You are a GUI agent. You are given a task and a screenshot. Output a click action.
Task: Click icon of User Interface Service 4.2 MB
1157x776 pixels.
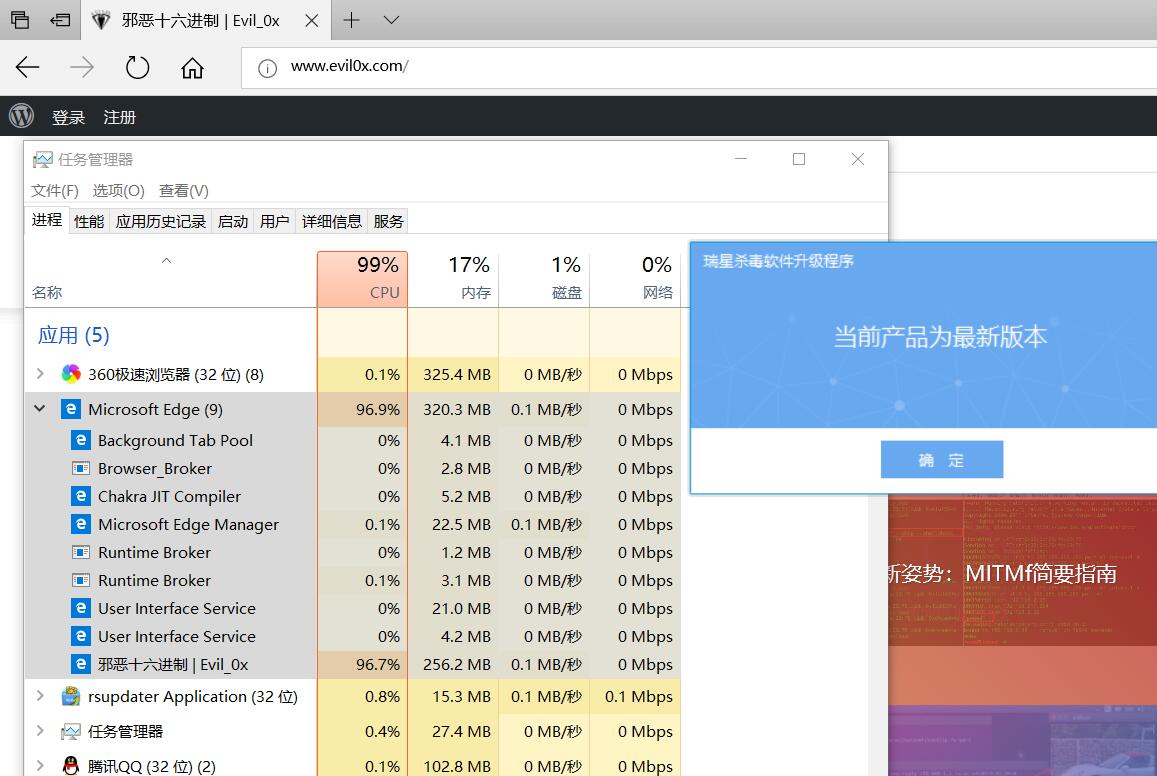point(80,636)
